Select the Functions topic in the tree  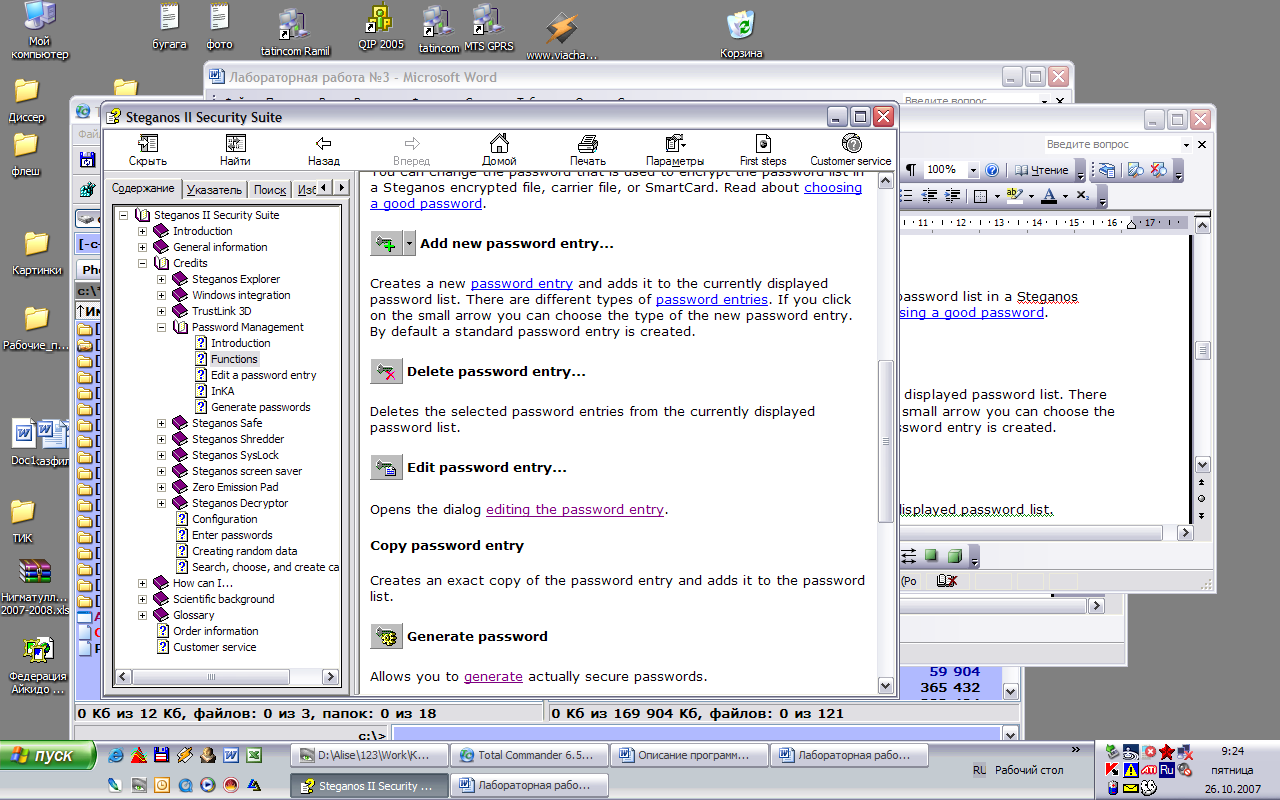coord(234,359)
